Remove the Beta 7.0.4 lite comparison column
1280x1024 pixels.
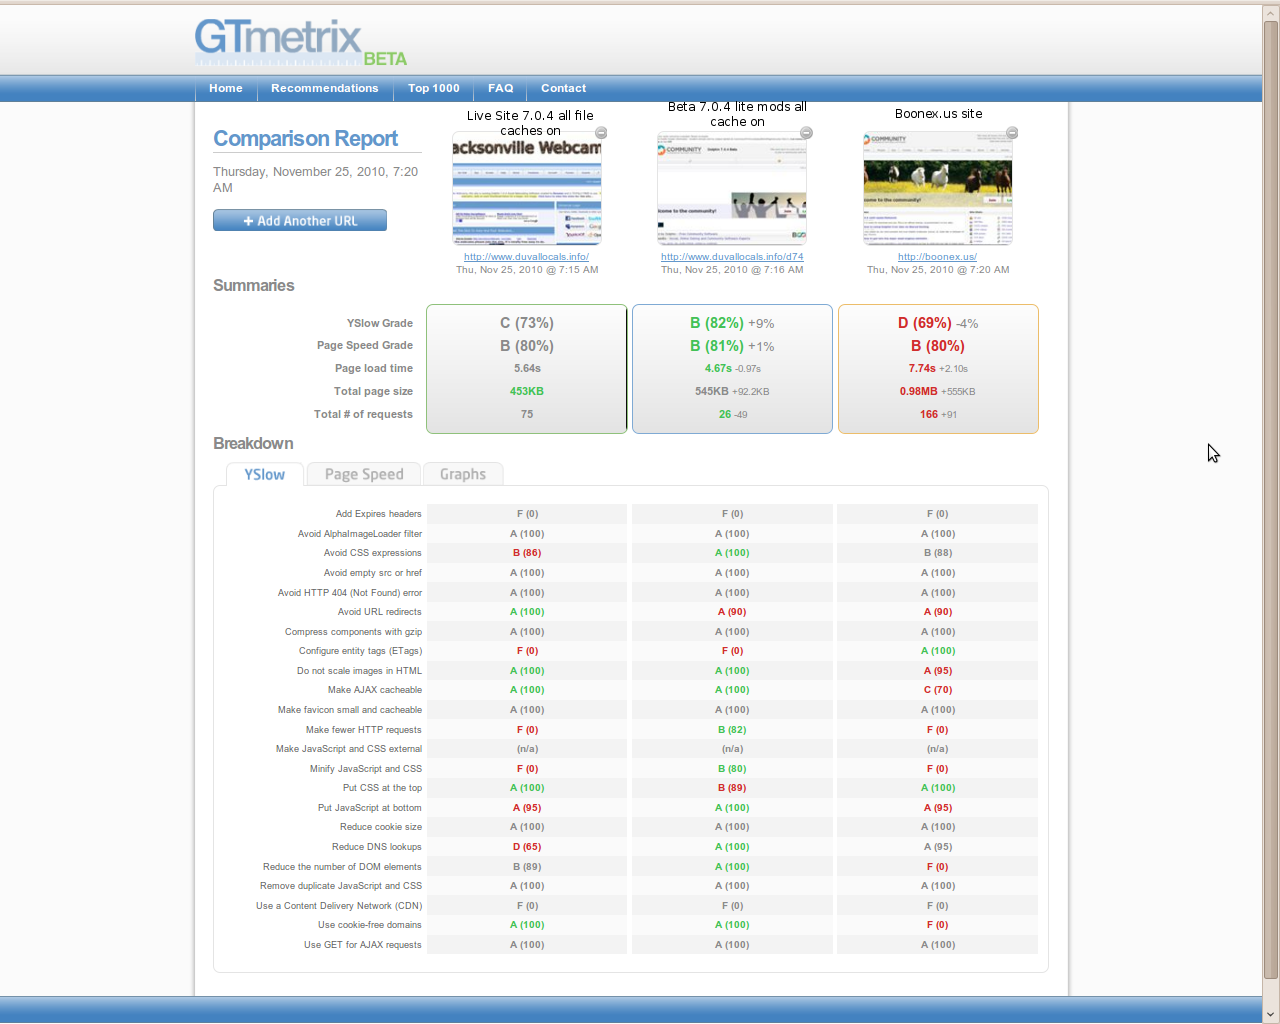(x=806, y=133)
